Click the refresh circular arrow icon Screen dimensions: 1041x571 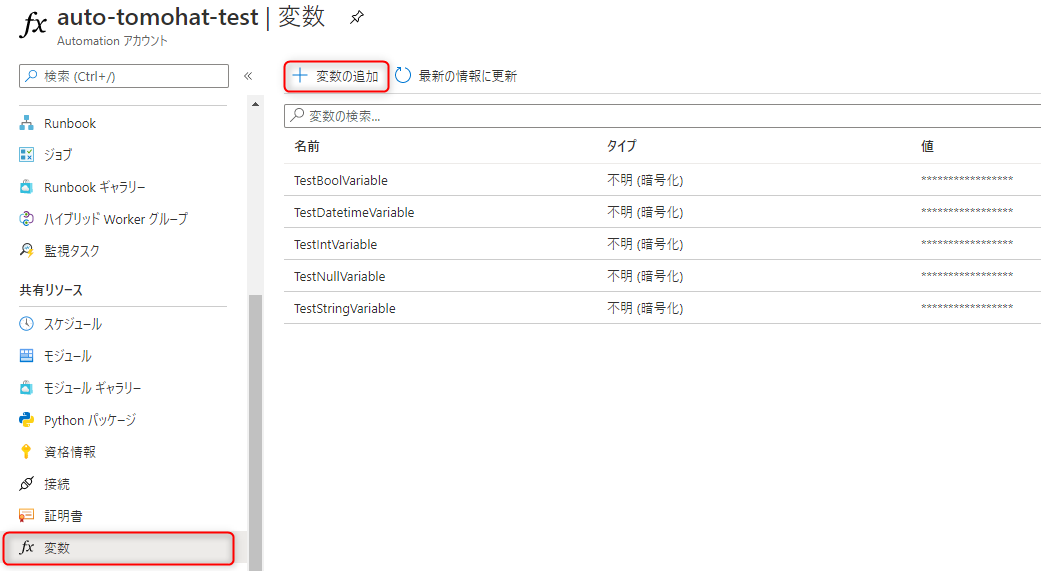click(x=403, y=76)
